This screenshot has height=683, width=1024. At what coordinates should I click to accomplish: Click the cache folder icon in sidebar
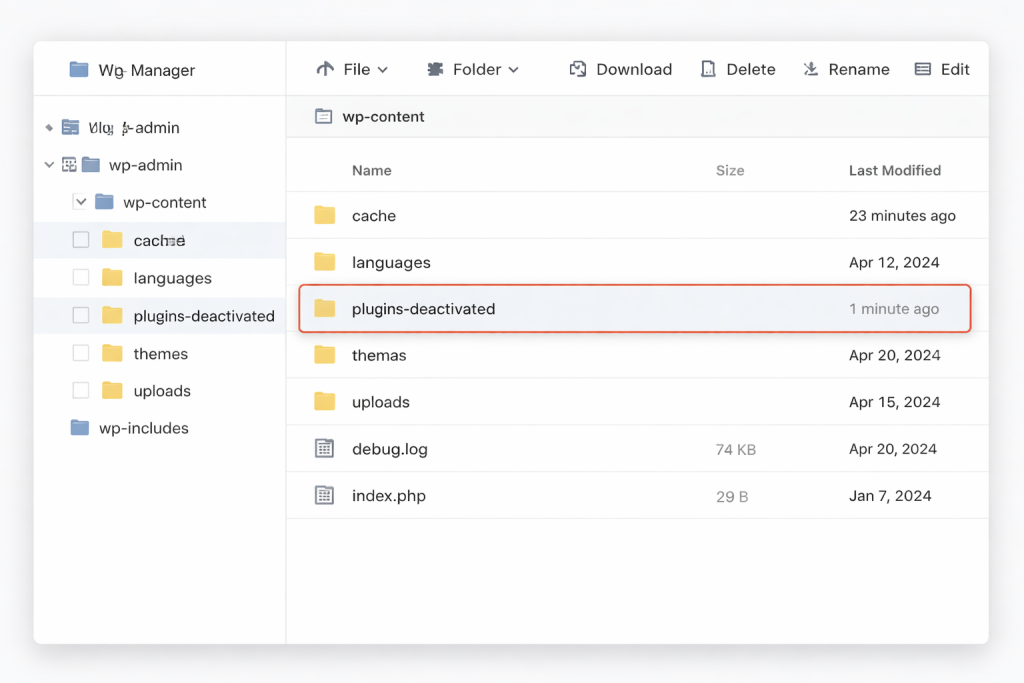pos(112,240)
